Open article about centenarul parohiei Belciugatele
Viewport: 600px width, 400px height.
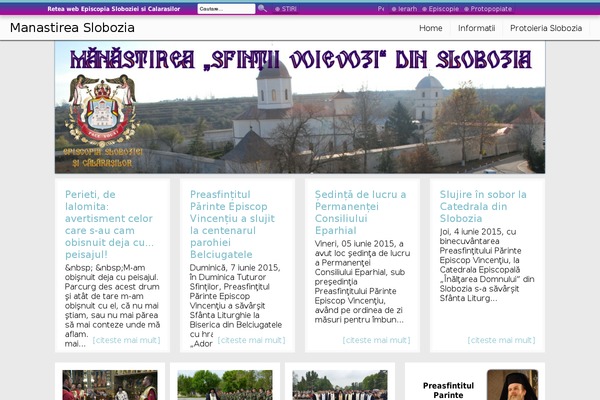[233, 224]
